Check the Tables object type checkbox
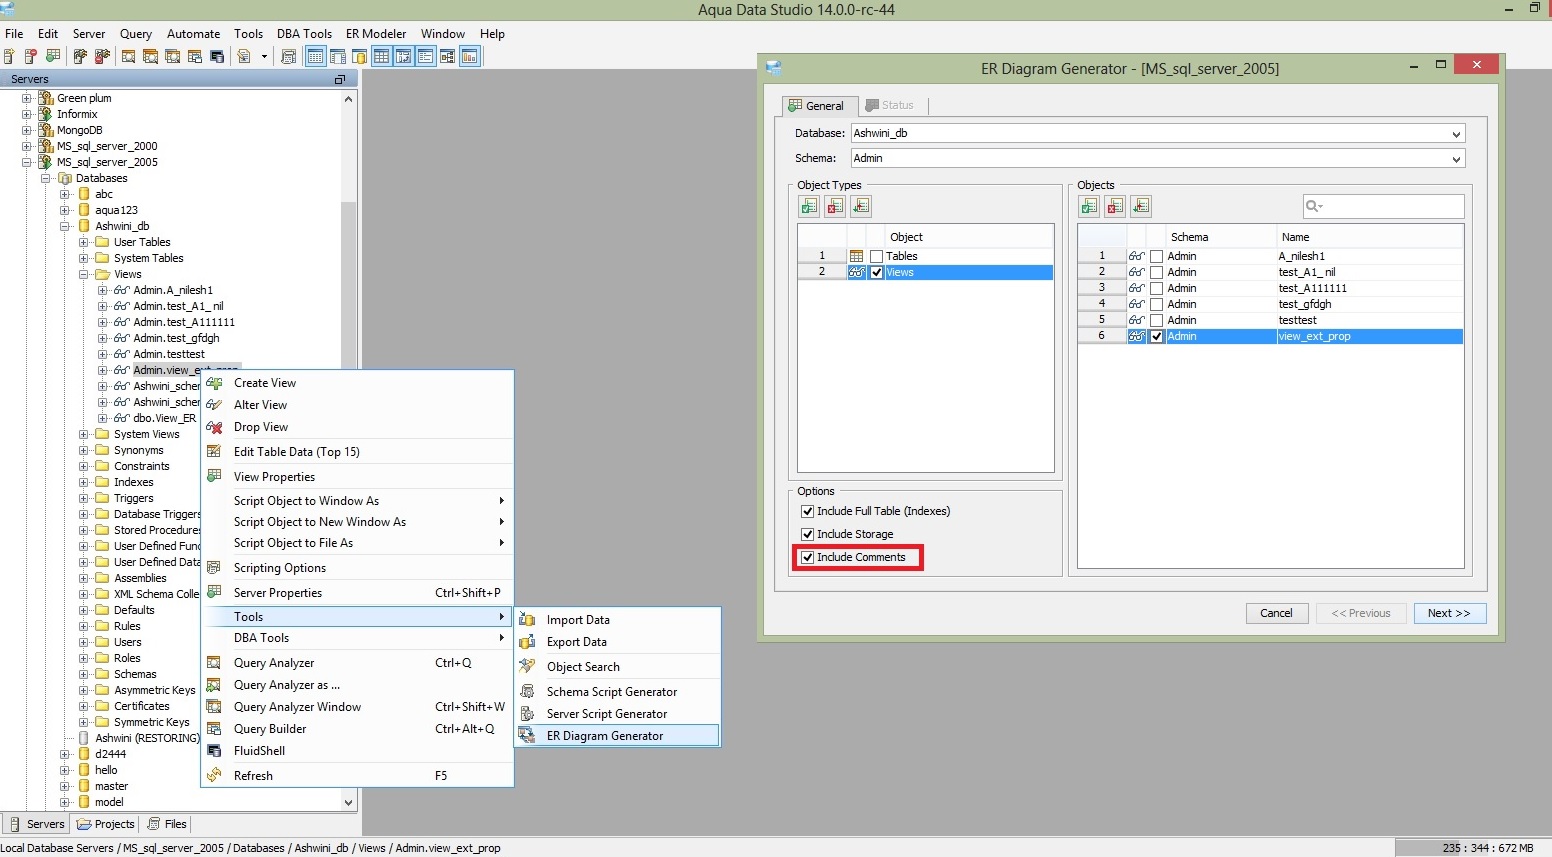The image size is (1552, 857). (877, 257)
